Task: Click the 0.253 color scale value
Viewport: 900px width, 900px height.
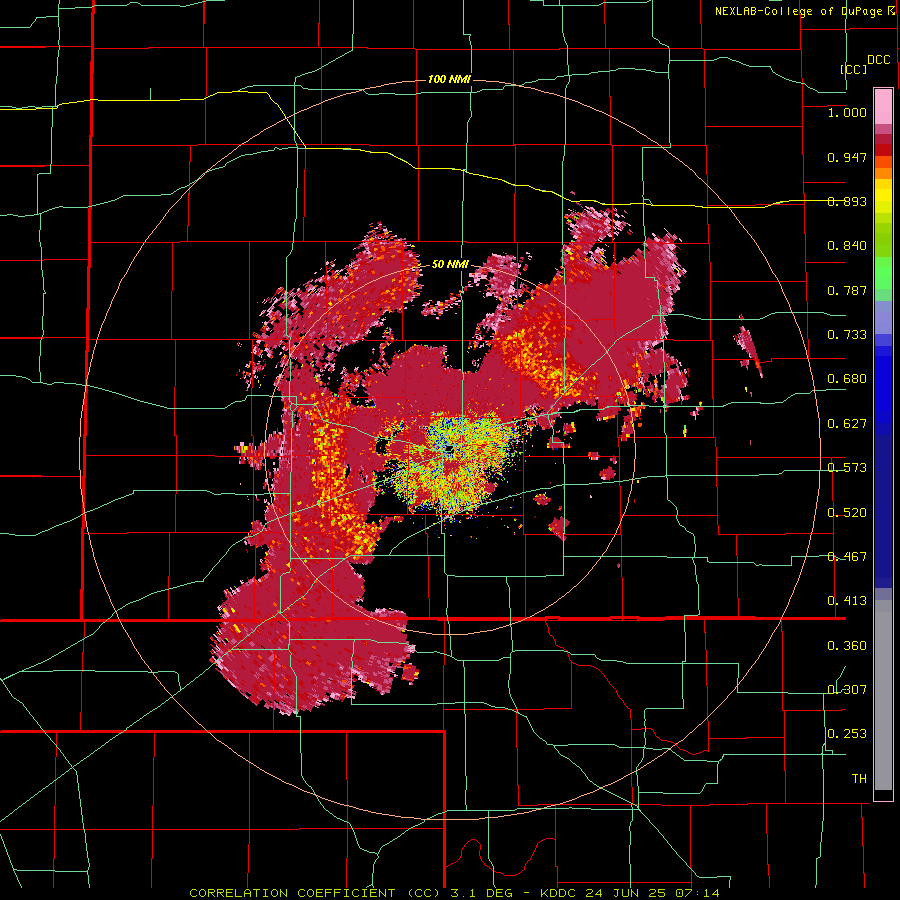Action: (x=847, y=734)
